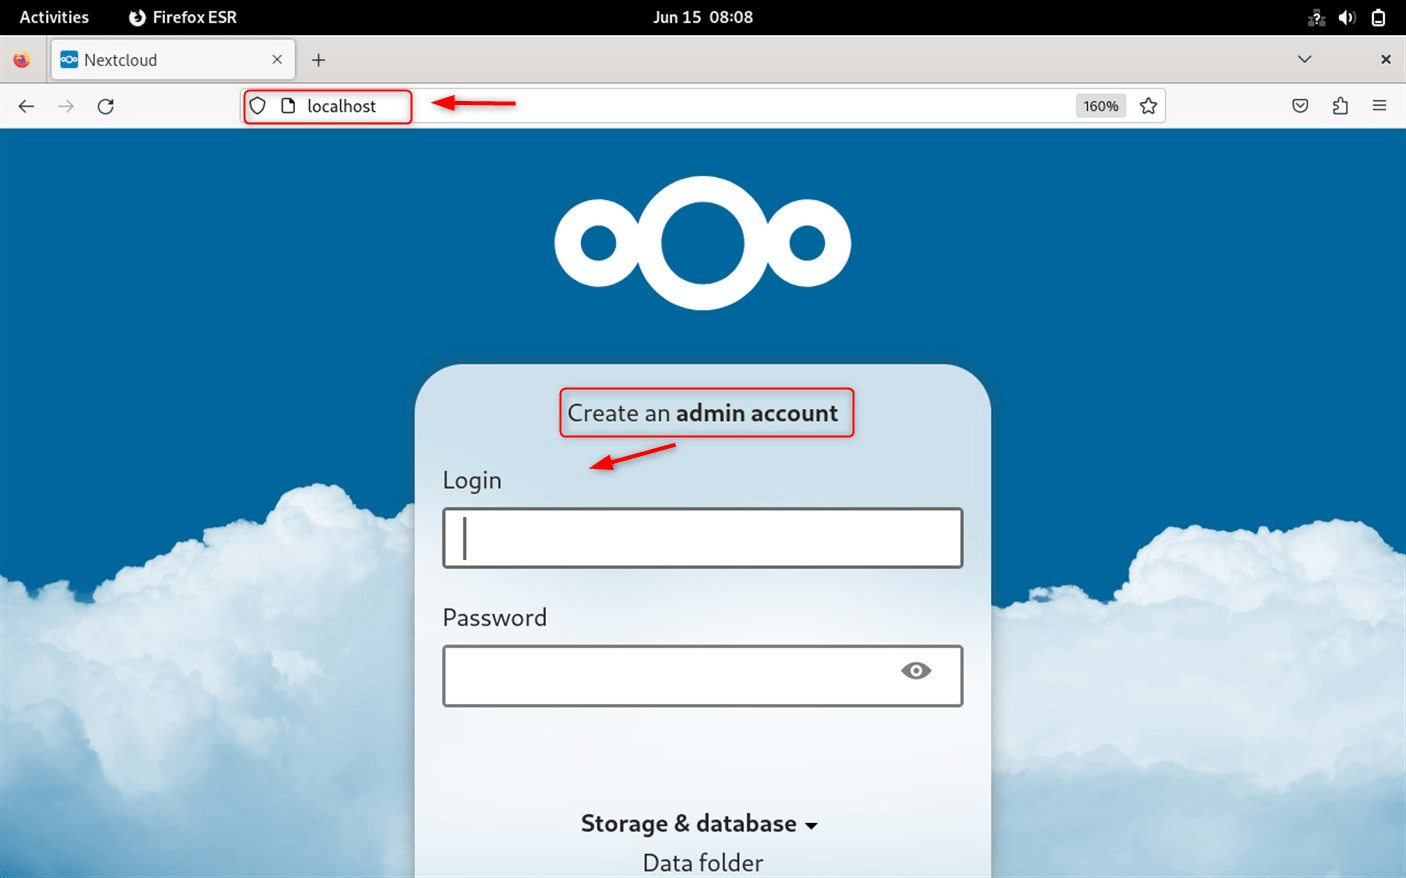Click the Nextcloud logo
This screenshot has height=878, width=1406.
703,243
